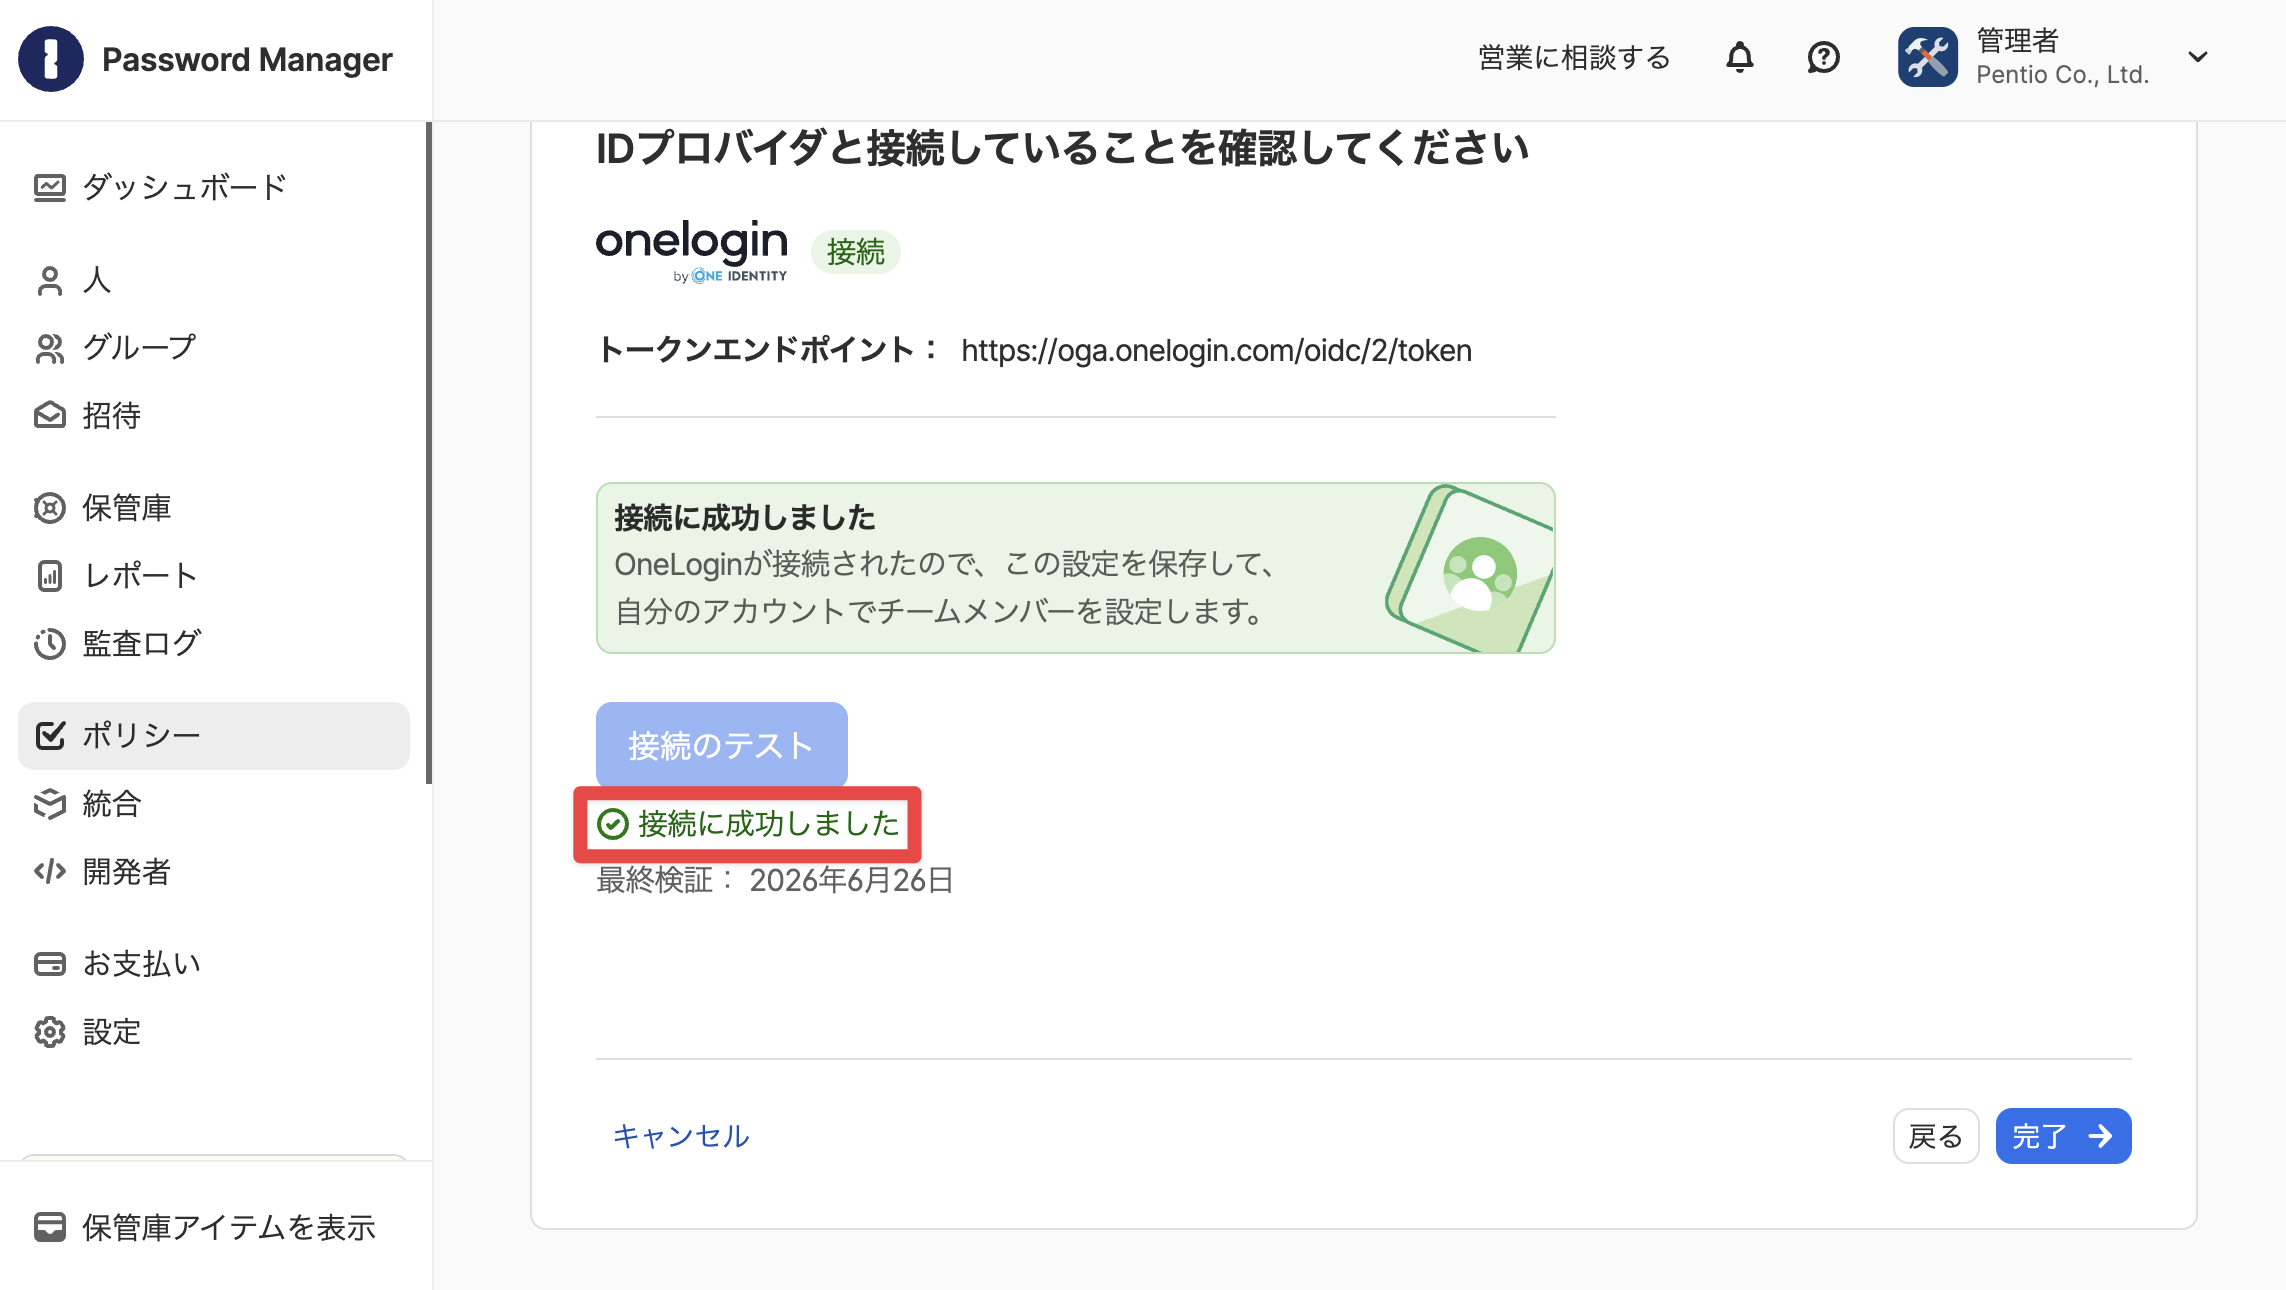Navigate to レポート in sidebar
The height and width of the screenshot is (1290, 2286).
point(214,576)
